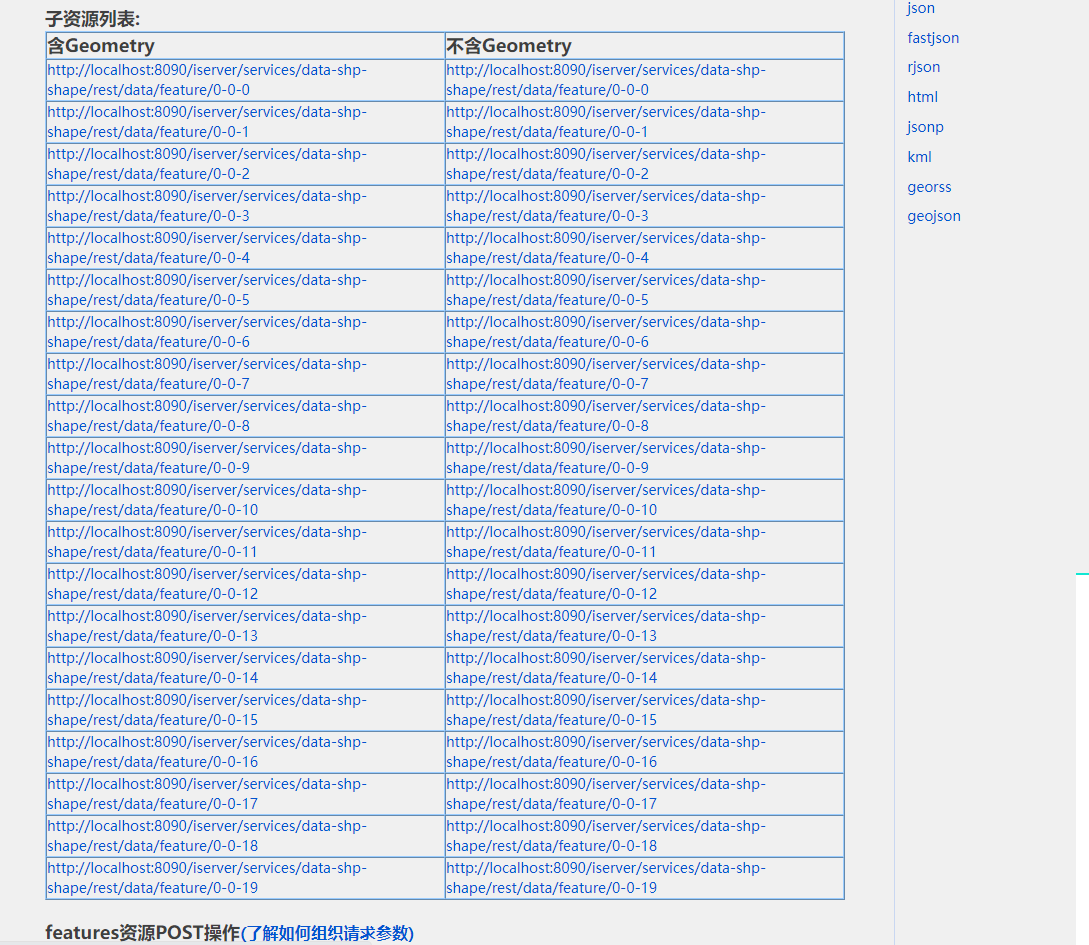Visit feature/0-0-15 link in 不含Geometry column

coord(606,710)
